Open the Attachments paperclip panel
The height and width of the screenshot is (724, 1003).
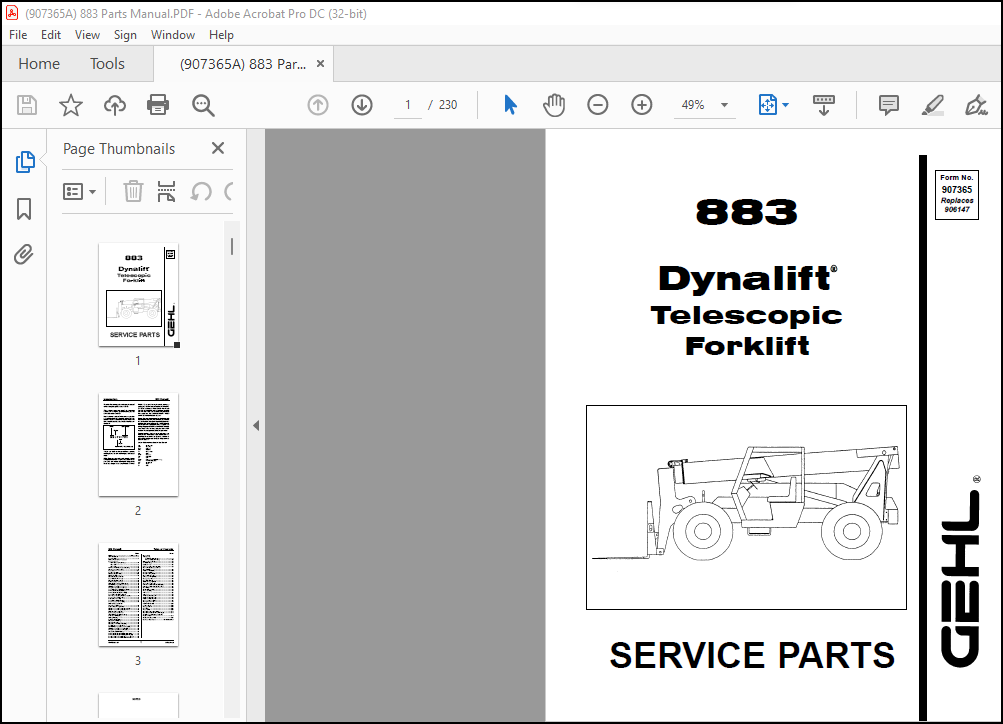24,255
